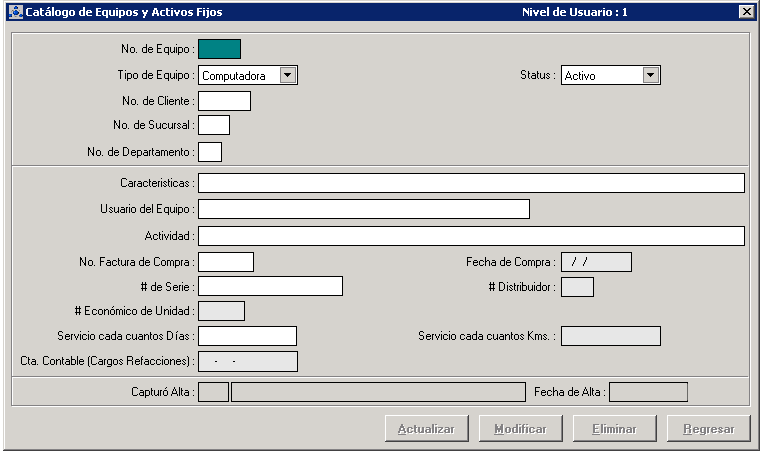Click the # de Serie input
This screenshot has height=453, width=760.
(270, 287)
